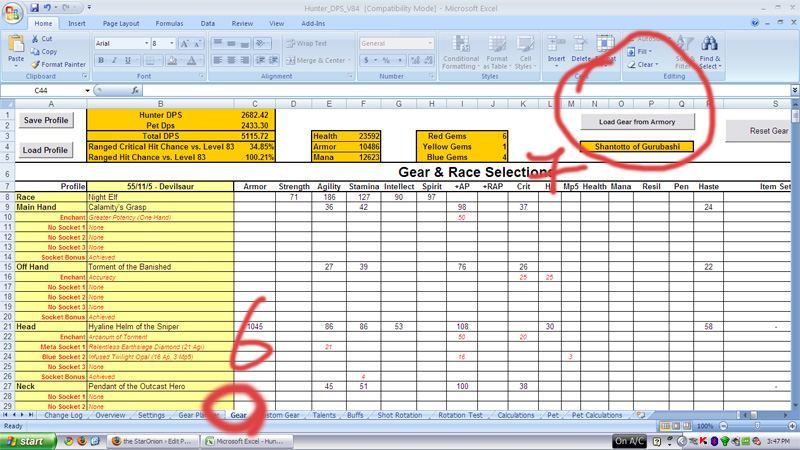The image size is (800, 450).
Task: Click the Insert Cells icon
Action: coord(556,44)
